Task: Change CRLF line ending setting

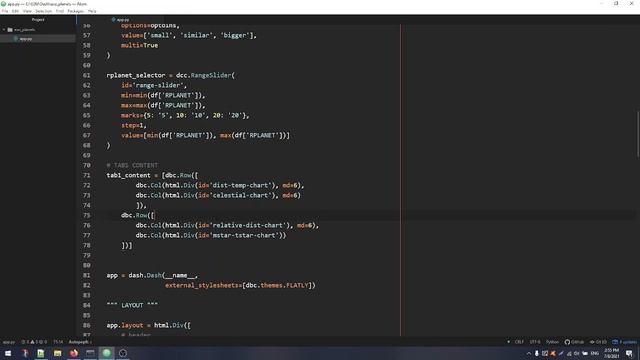Action: 519,342
